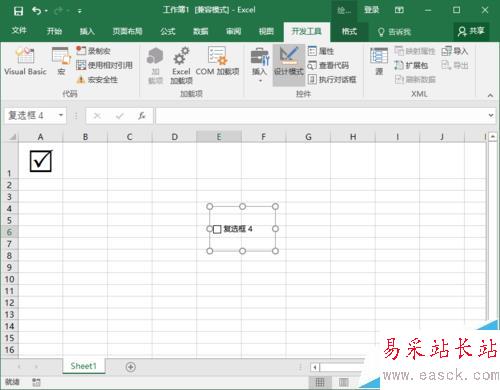Image resolution: width=500 pixels, height=390 pixels.
Task: Add a new sheet
Action: 131,367
